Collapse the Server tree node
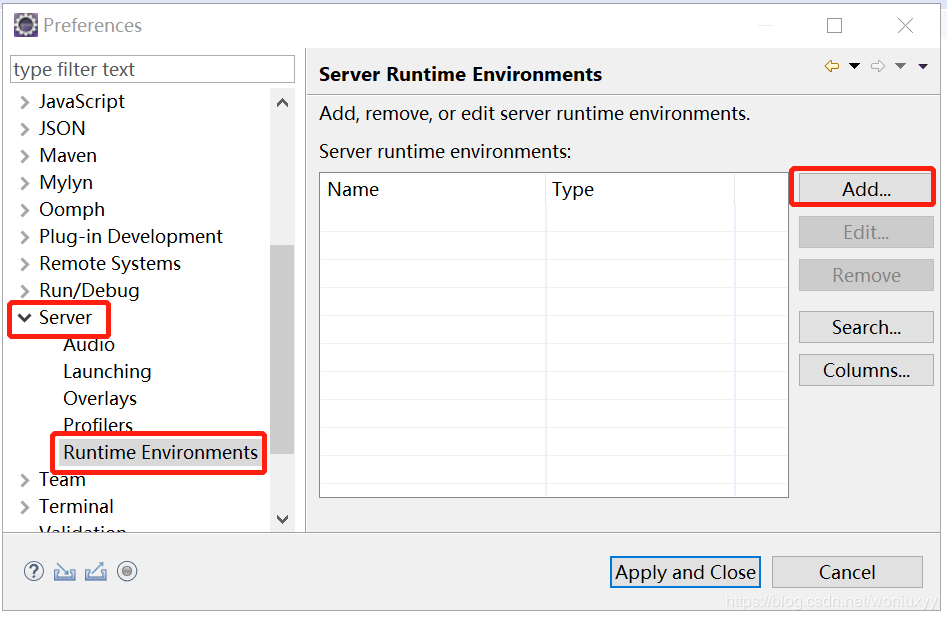The image size is (947, 620). 24,318
